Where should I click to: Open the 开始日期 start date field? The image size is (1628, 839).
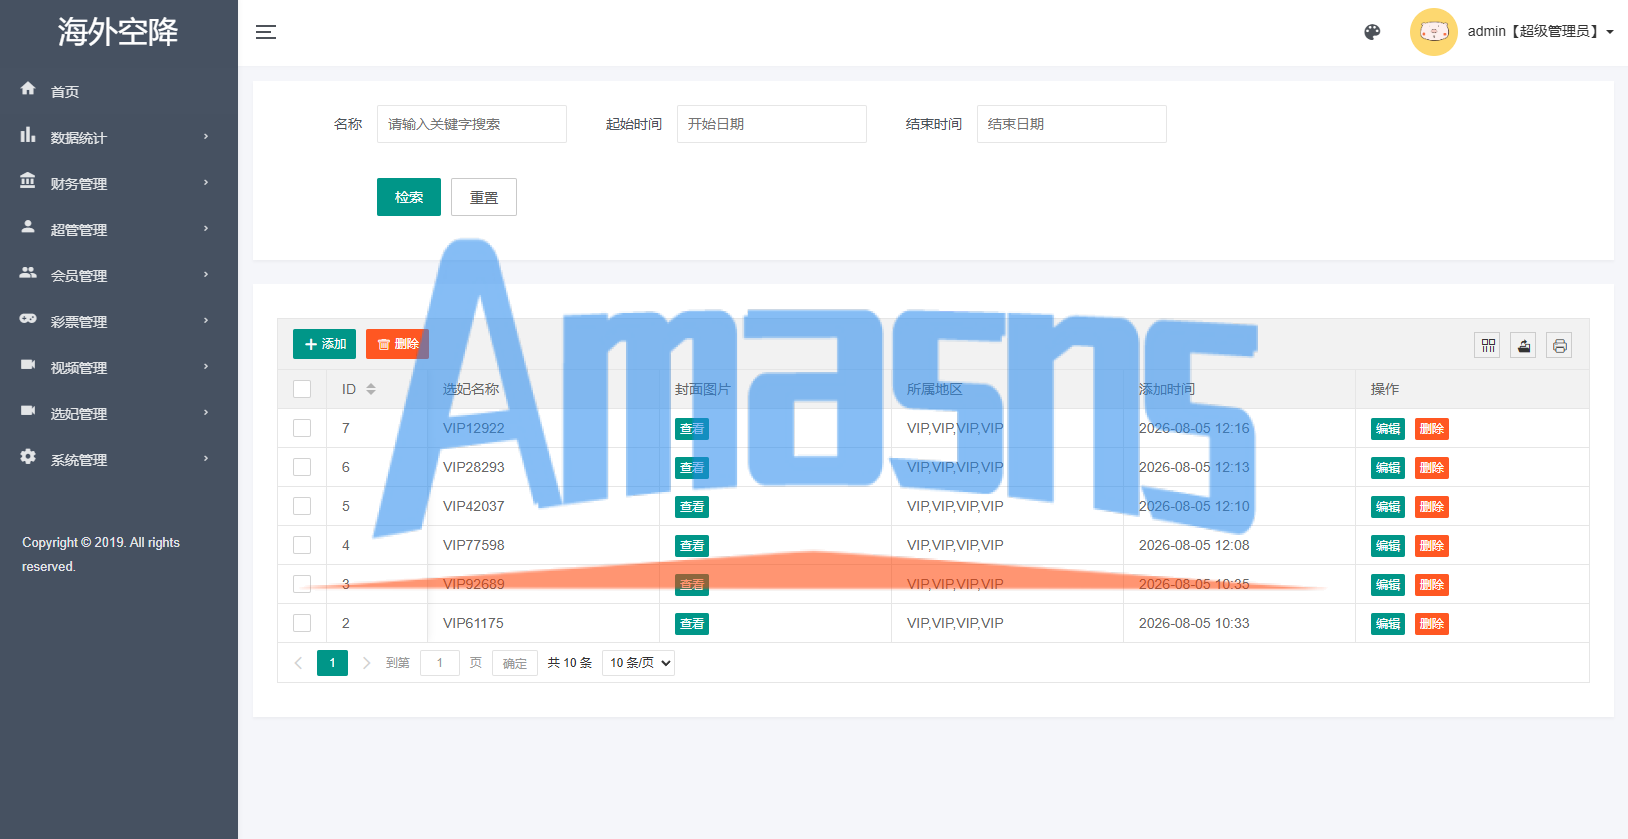tap(772, 124)
